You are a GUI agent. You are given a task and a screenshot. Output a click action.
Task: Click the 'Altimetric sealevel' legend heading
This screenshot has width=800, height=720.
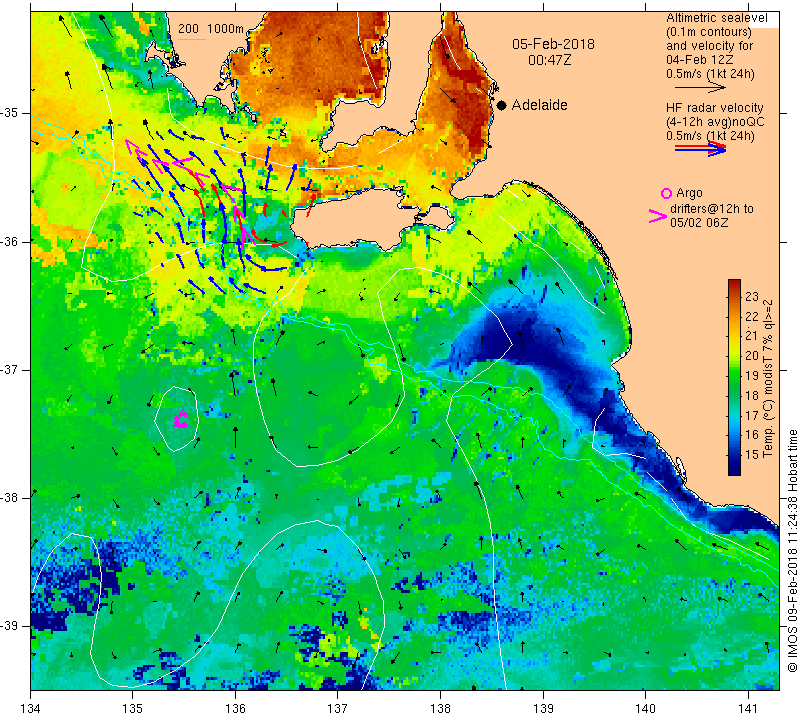pyautogui.click(x=717, y=18)
